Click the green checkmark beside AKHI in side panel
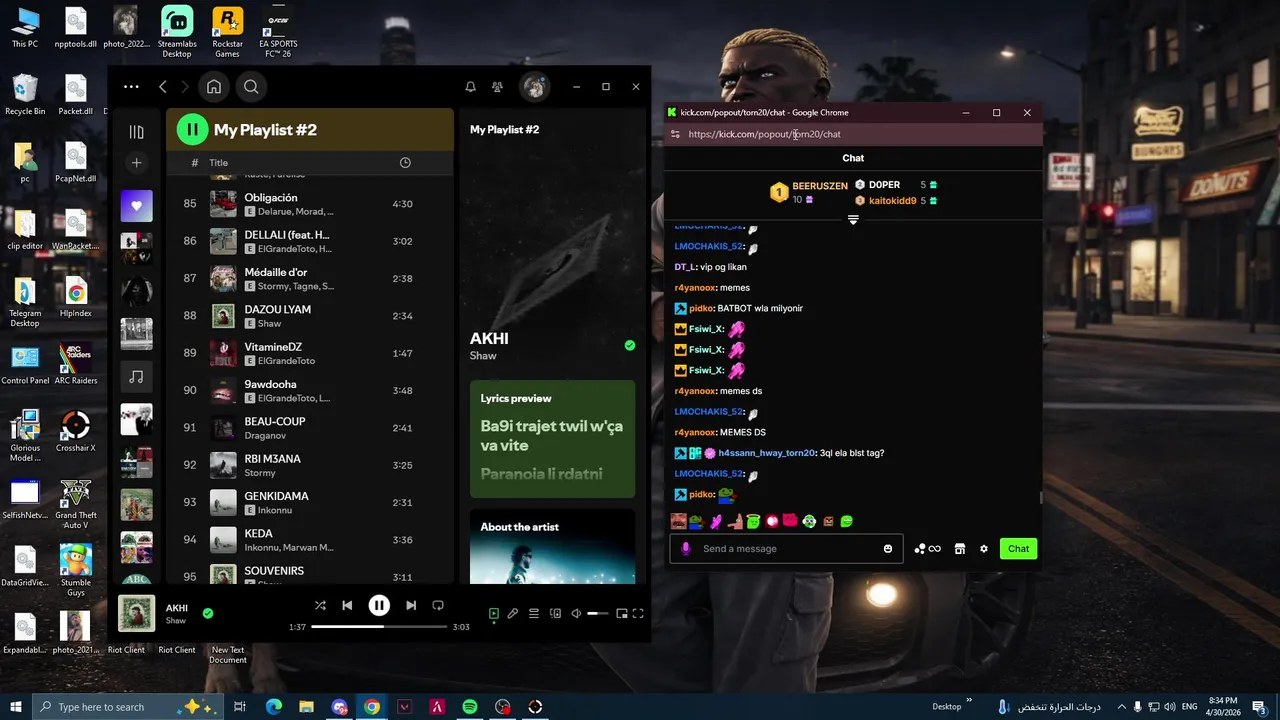The width and height of the screenshot is (1280, 720). (x=630, y=345)
